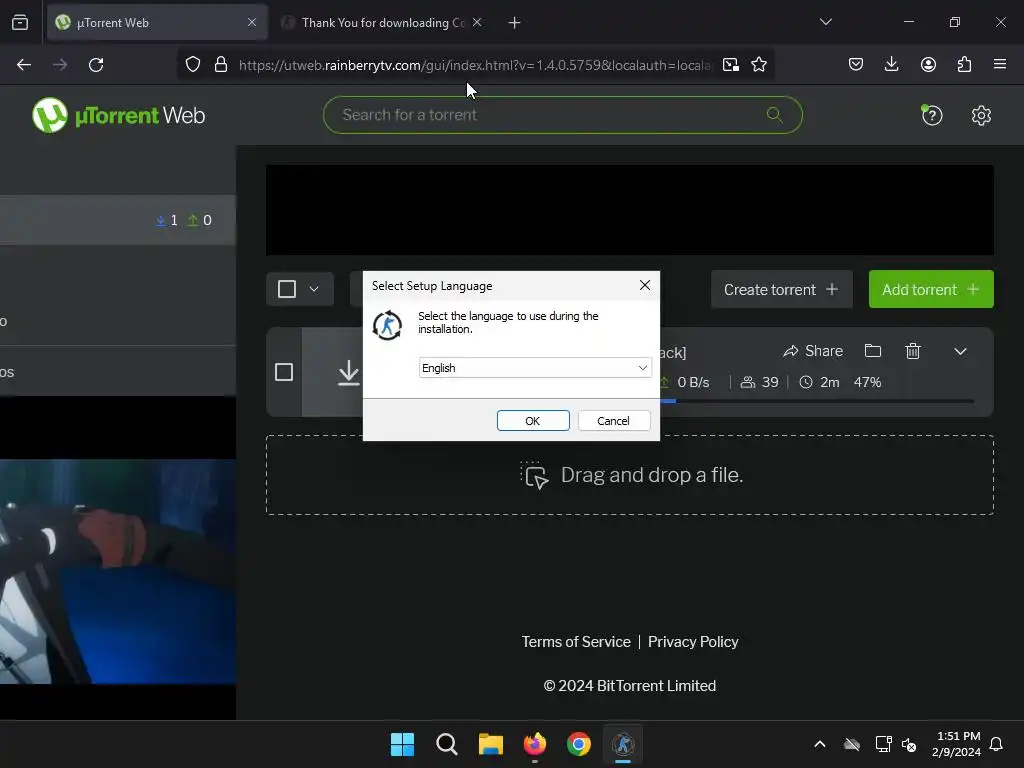Open the uTorrent help icon
The image size is (1024, 768).
click(931, 116)
